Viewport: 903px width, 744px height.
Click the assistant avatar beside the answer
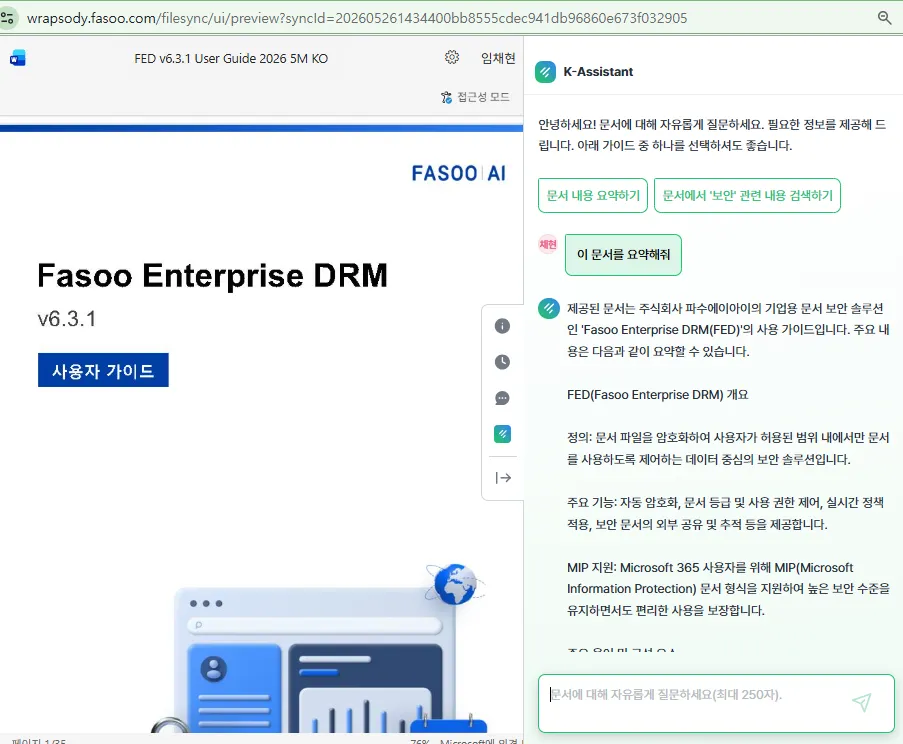549,309
